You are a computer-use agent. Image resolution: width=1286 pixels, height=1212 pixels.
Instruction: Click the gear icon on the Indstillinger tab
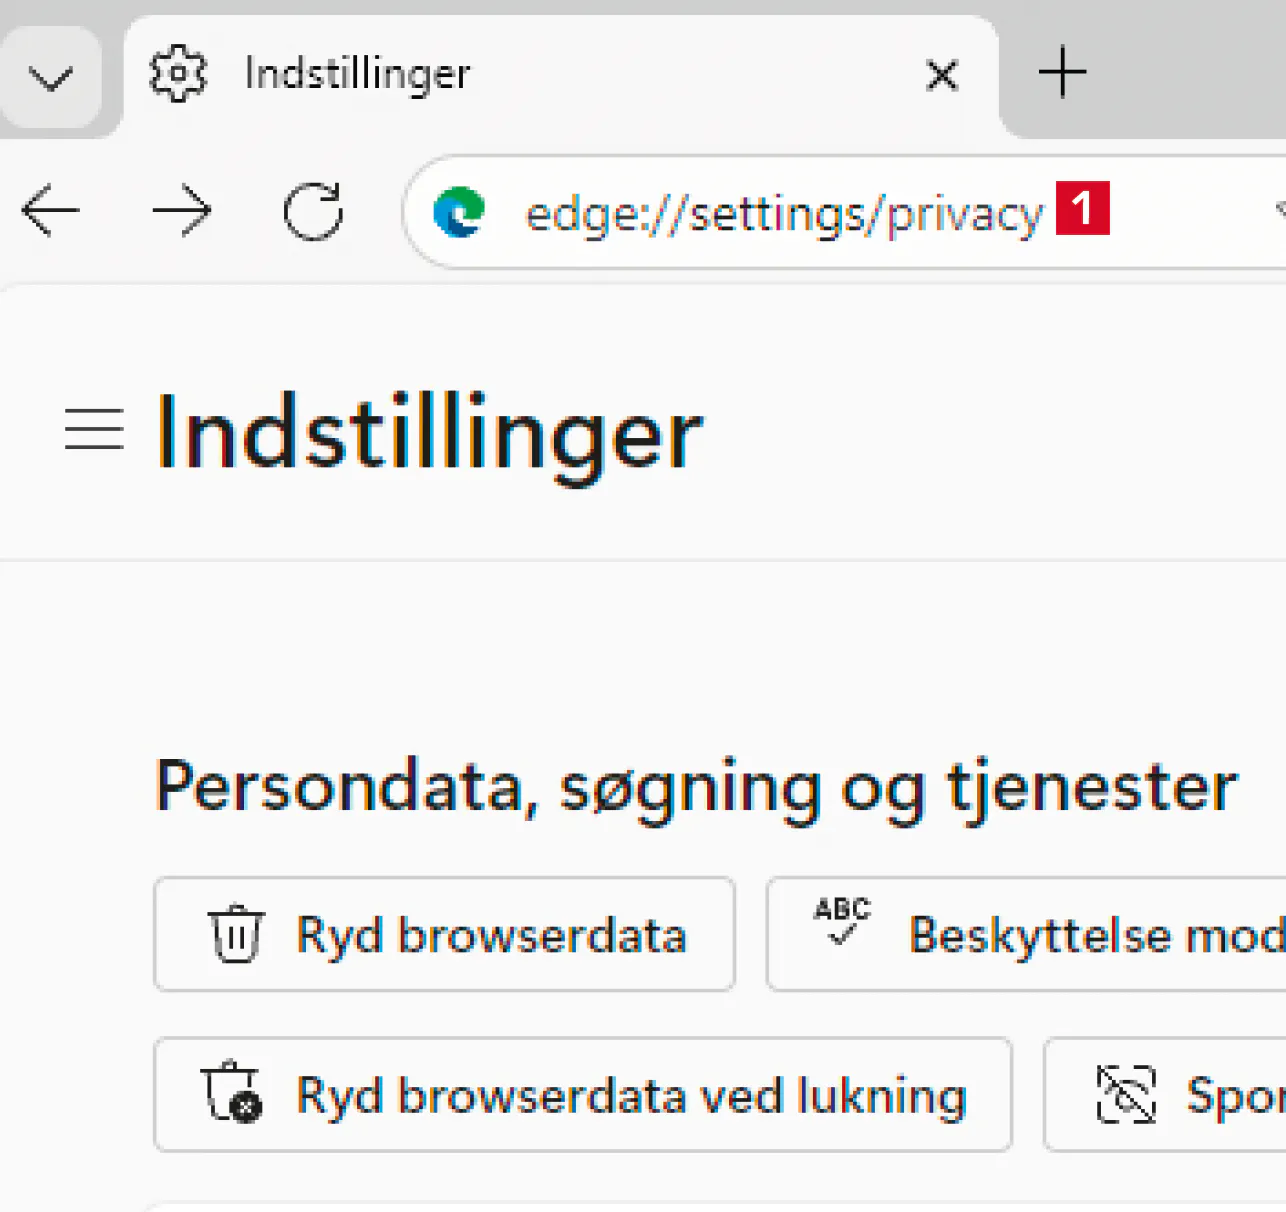coord(178,73)
